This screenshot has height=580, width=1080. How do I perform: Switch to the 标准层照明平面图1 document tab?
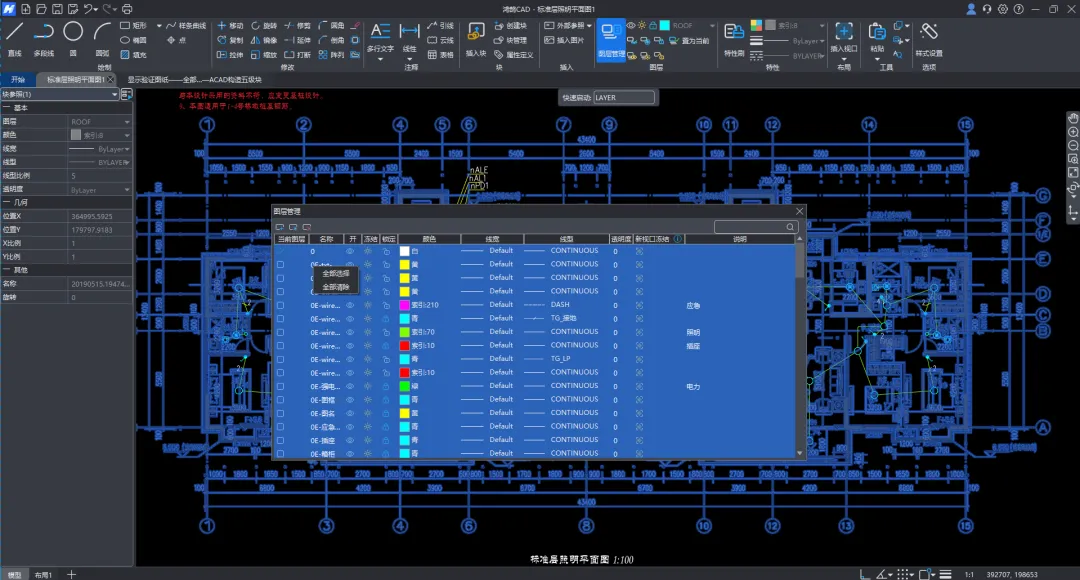click(x=75, y=80)
